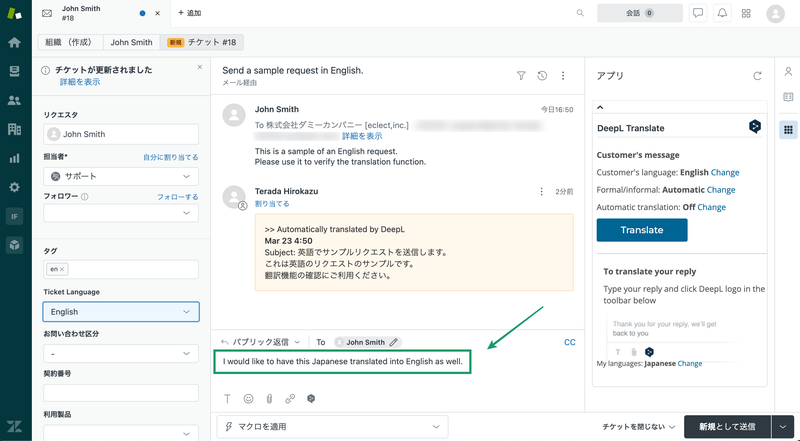The height and width of the screenshot is (441, 800).
Task: Open the お問い合わせ区分 dropdown
Action: 121,353
